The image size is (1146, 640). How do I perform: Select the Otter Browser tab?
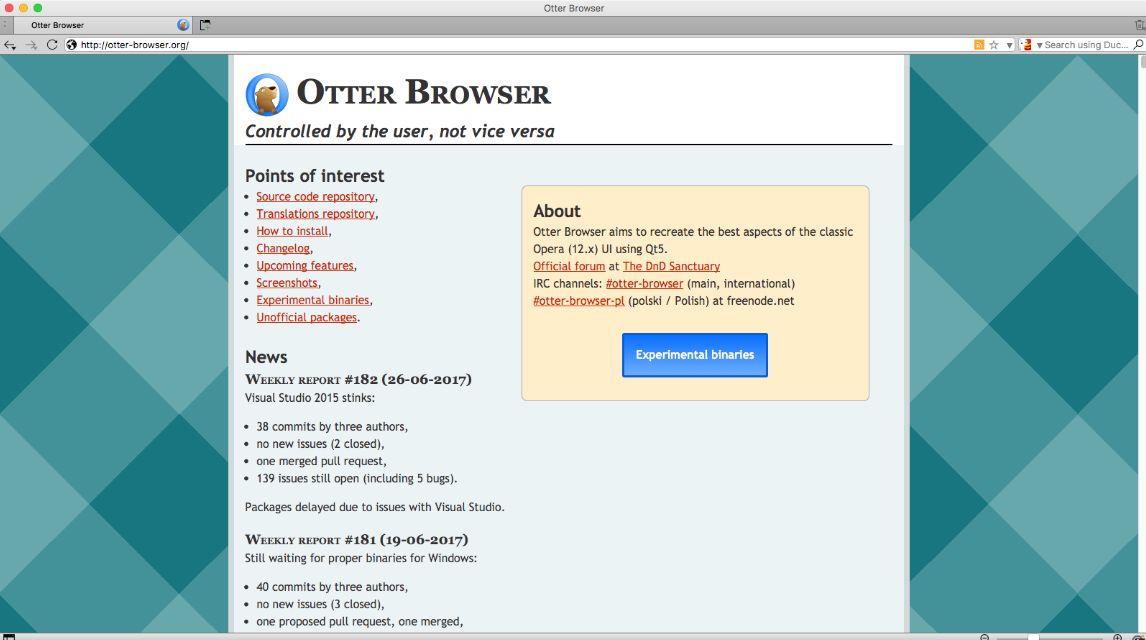pyautogui.click(x=102, y=25)
